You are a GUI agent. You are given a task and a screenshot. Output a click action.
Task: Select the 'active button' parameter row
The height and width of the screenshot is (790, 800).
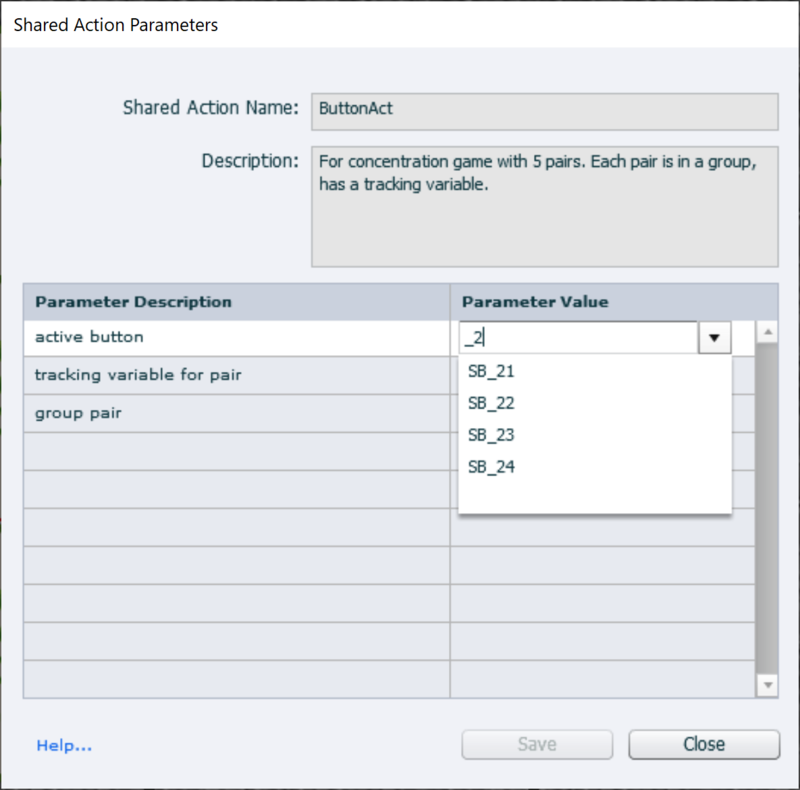pyautogui.click(x=237, y=337)
